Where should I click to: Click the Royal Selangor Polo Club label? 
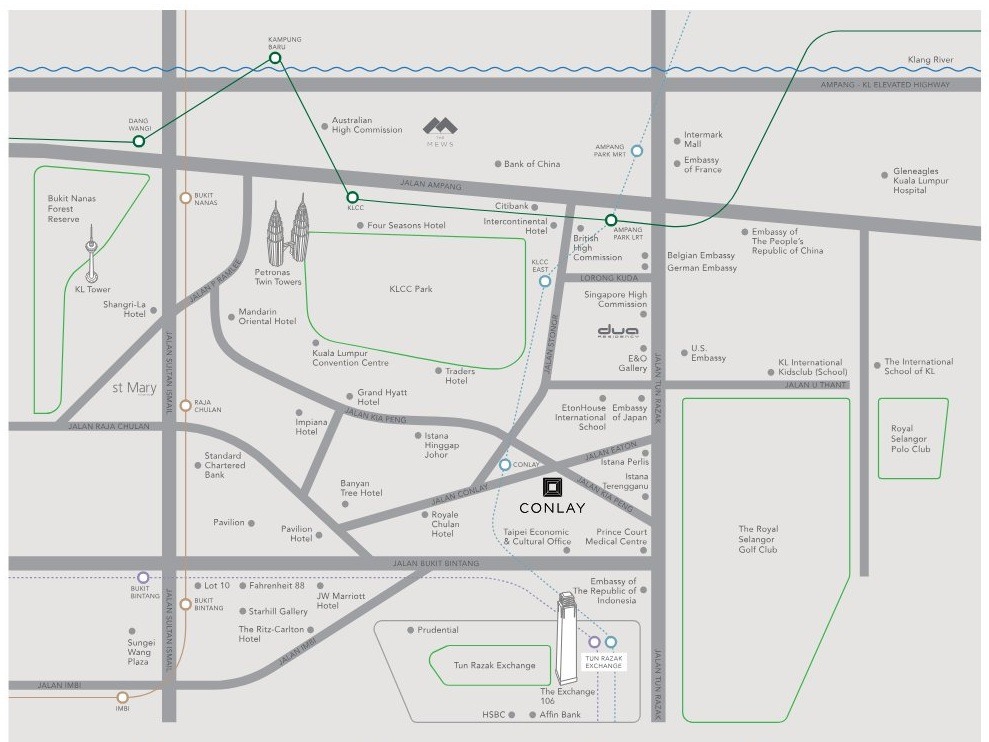coord(910,439)
